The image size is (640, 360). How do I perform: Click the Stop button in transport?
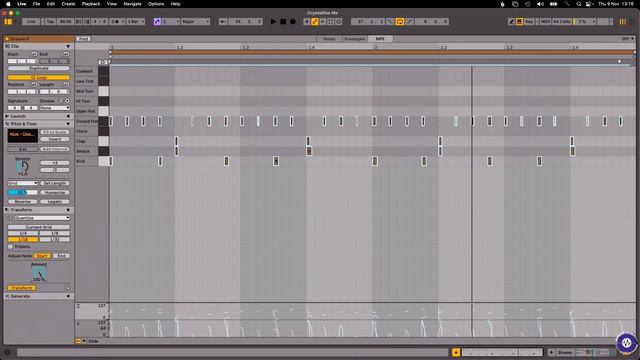[283, 22]
